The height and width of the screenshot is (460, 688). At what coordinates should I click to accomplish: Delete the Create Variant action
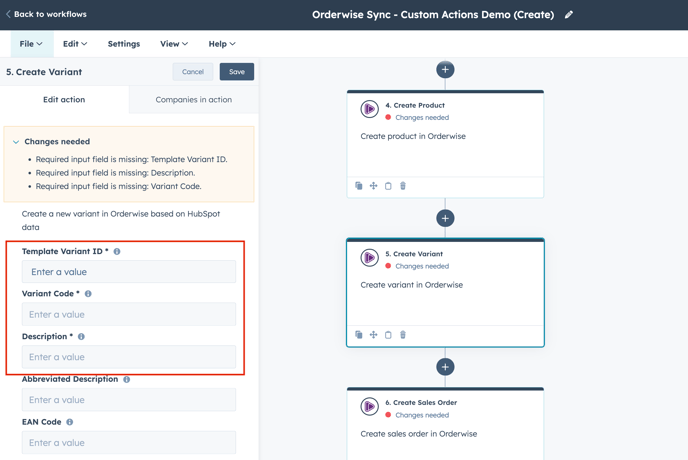click(x=403, y=334)
